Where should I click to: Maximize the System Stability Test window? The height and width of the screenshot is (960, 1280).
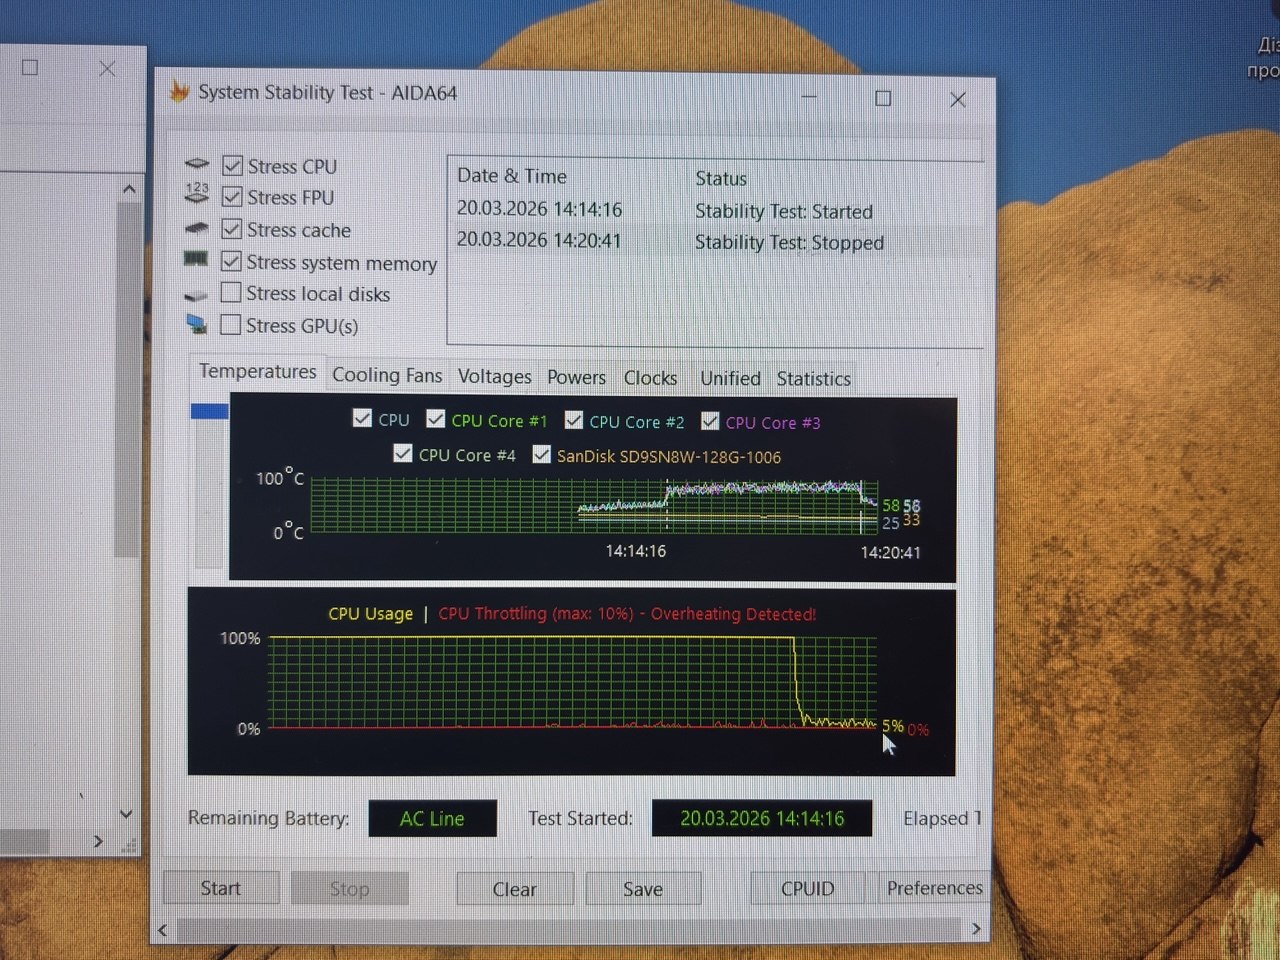(883, 98)
